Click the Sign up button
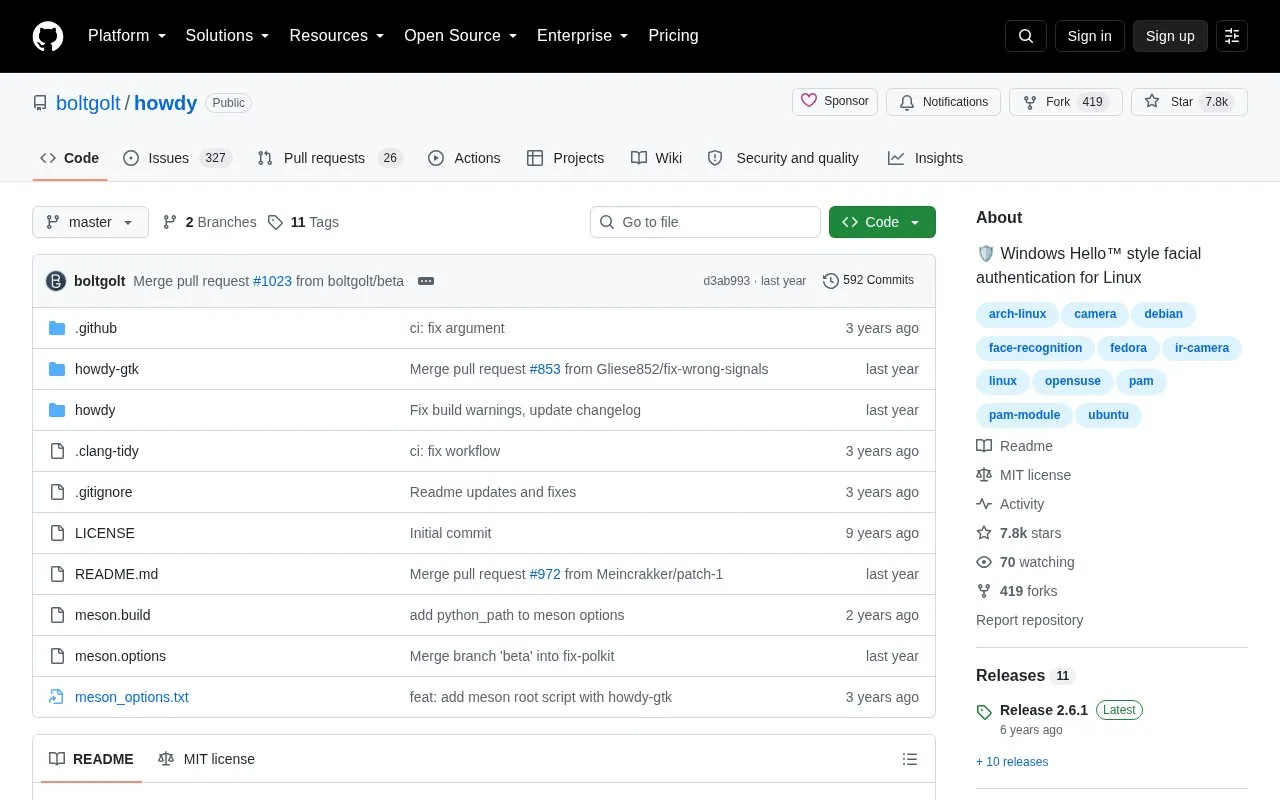This screenshot has width=1280, height=800. [1170, 36]
